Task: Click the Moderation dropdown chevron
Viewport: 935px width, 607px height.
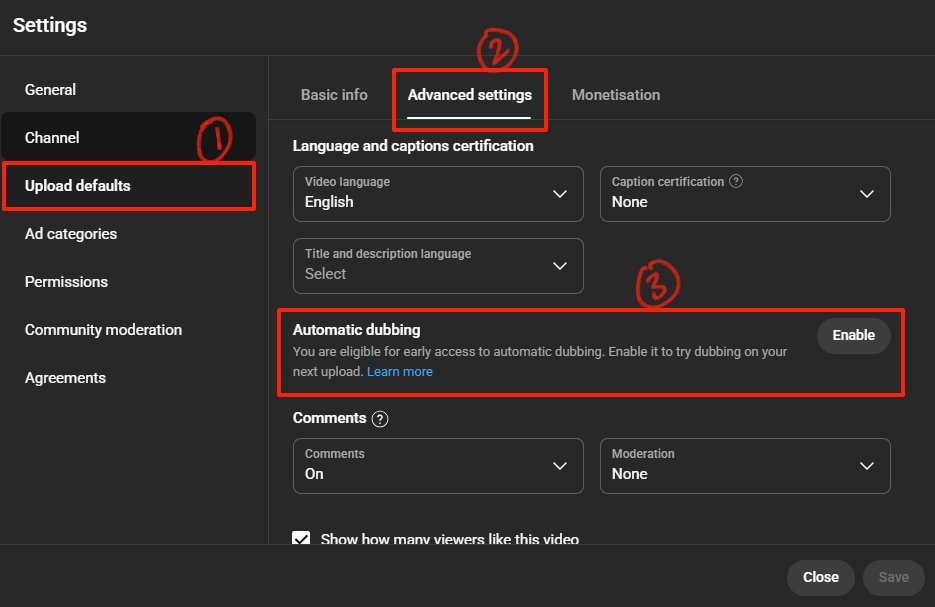Action: coord(868,466)
